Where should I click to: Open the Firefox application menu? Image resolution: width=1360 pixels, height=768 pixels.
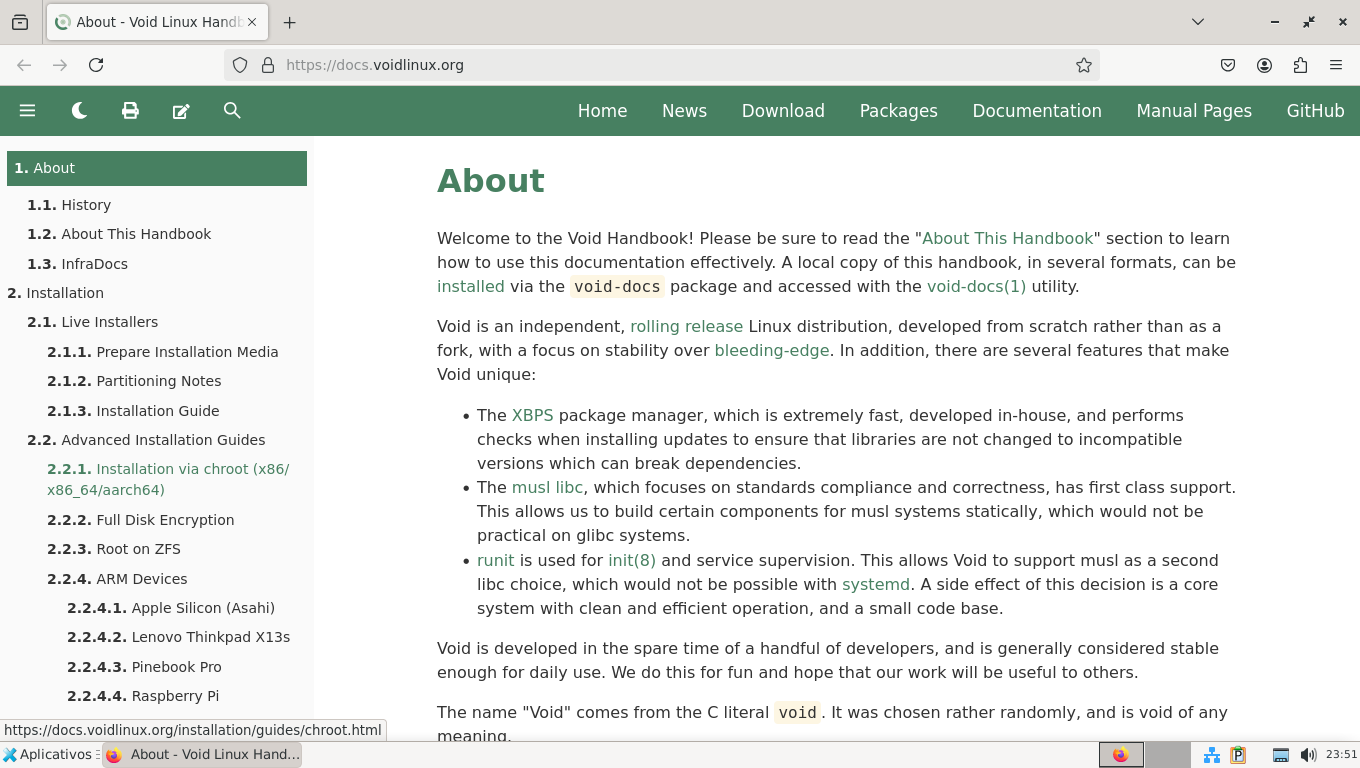1336,65
